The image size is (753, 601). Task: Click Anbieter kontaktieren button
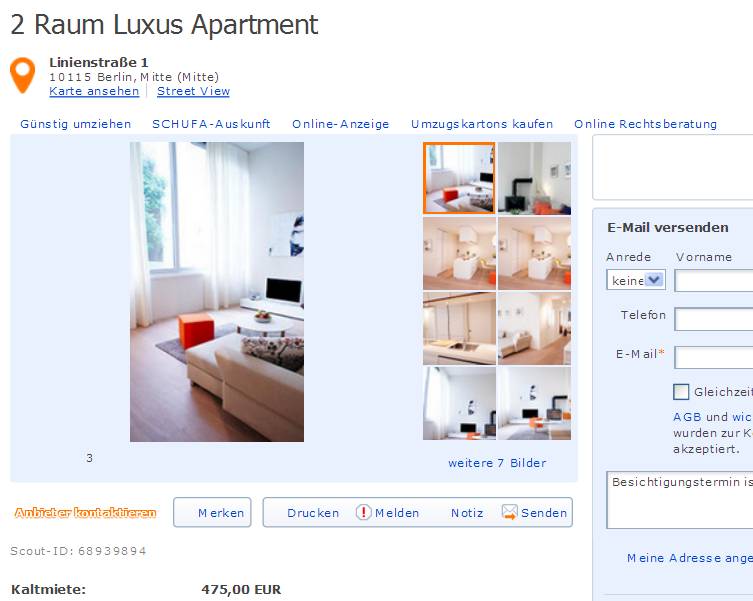coord(85,513)
